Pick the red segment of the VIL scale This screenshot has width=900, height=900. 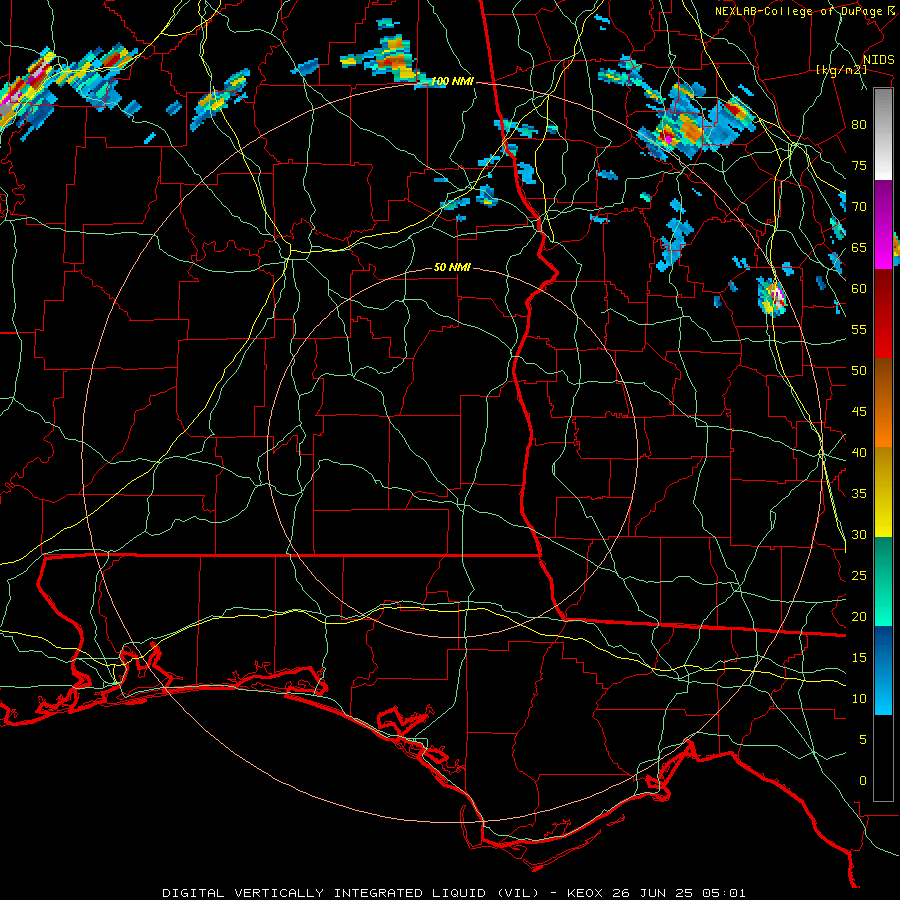click(883, 313)
